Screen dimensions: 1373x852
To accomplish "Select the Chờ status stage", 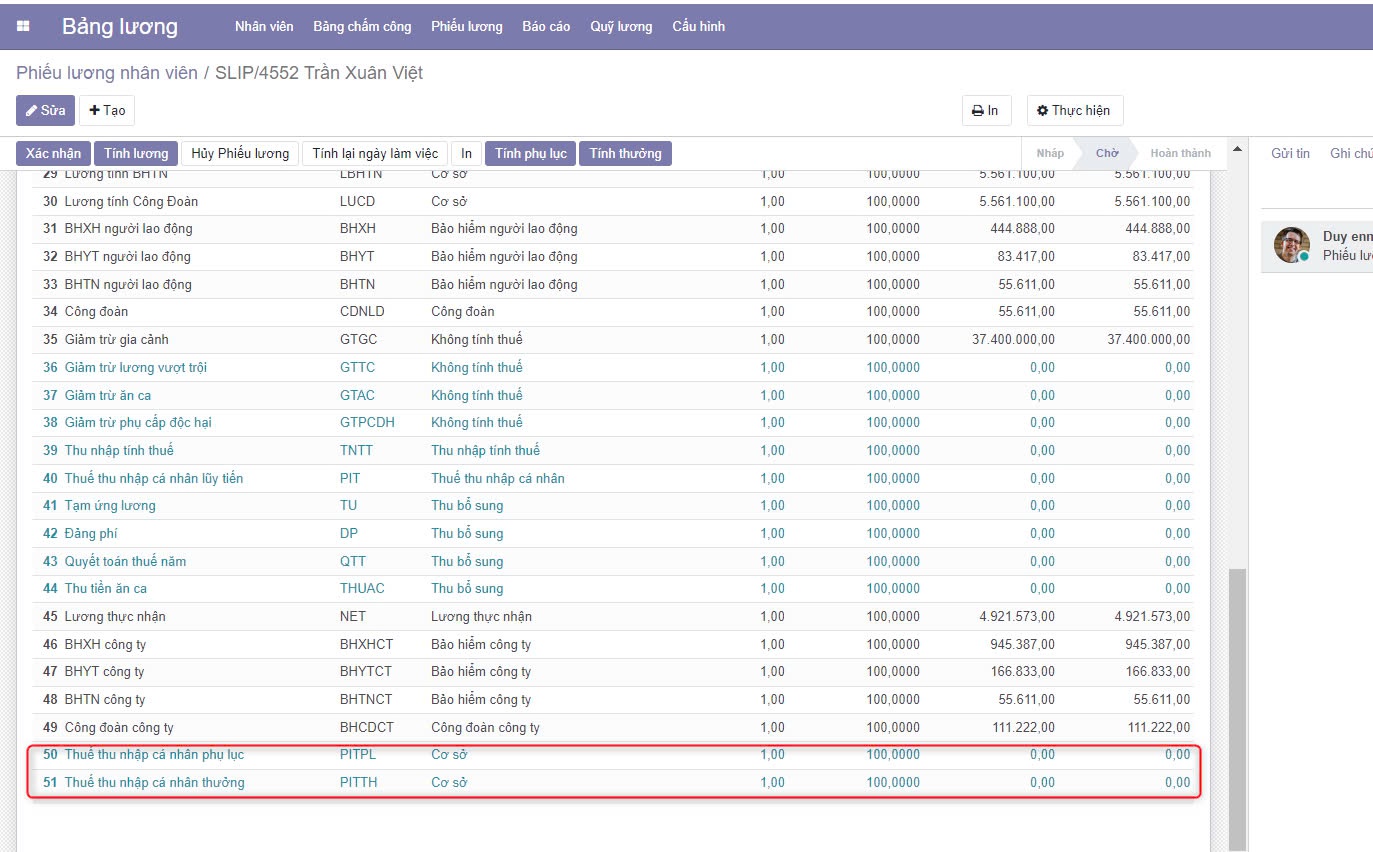I will (x=1106, y=153).
